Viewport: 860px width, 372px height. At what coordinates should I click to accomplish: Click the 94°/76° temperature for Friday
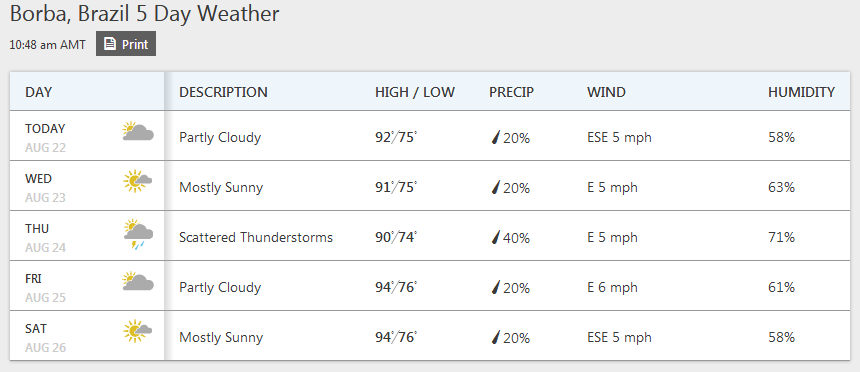tap(396, 287)
